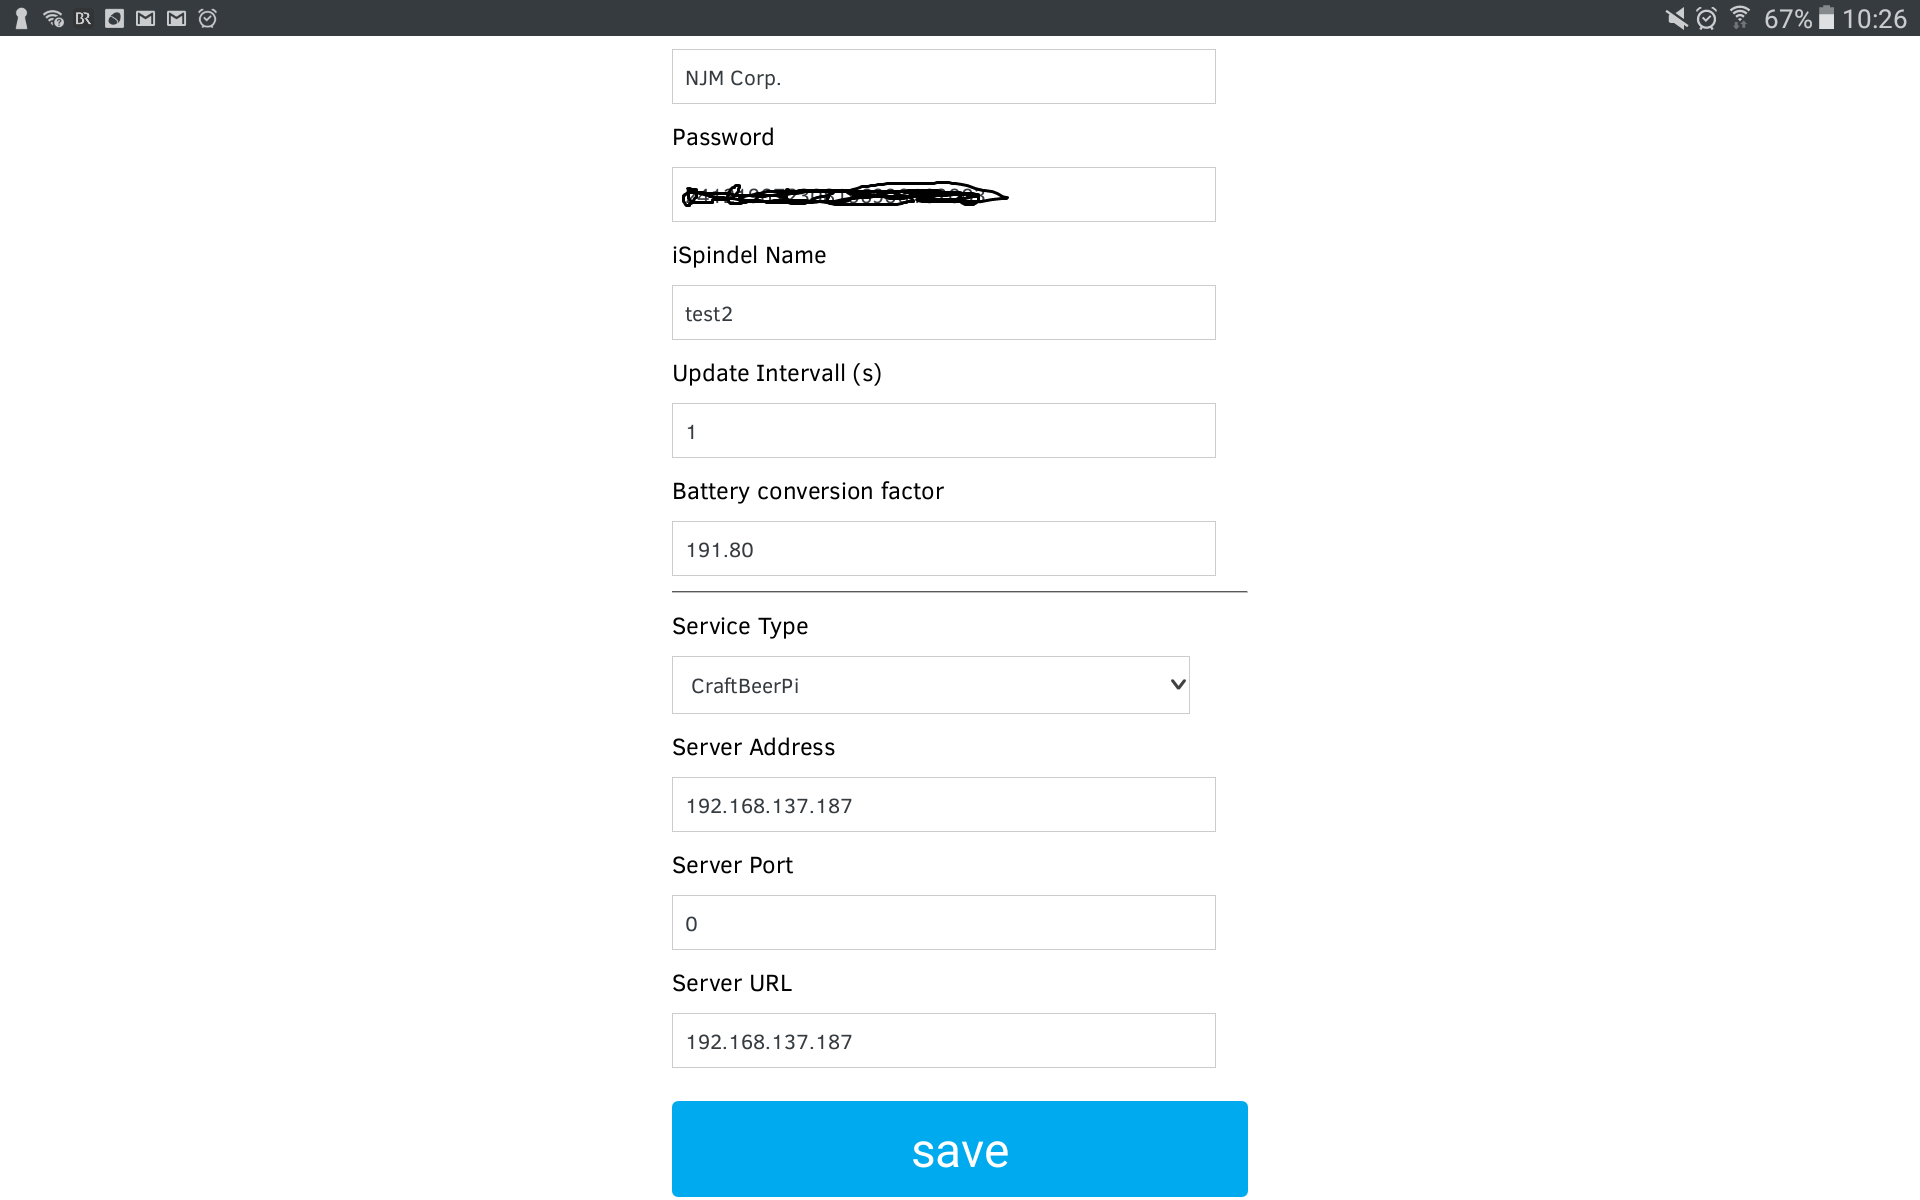The width and height of the screenshot is (1920, 1200).
Task: Select the Server URL input field
Action: [x=943, y=1041]
